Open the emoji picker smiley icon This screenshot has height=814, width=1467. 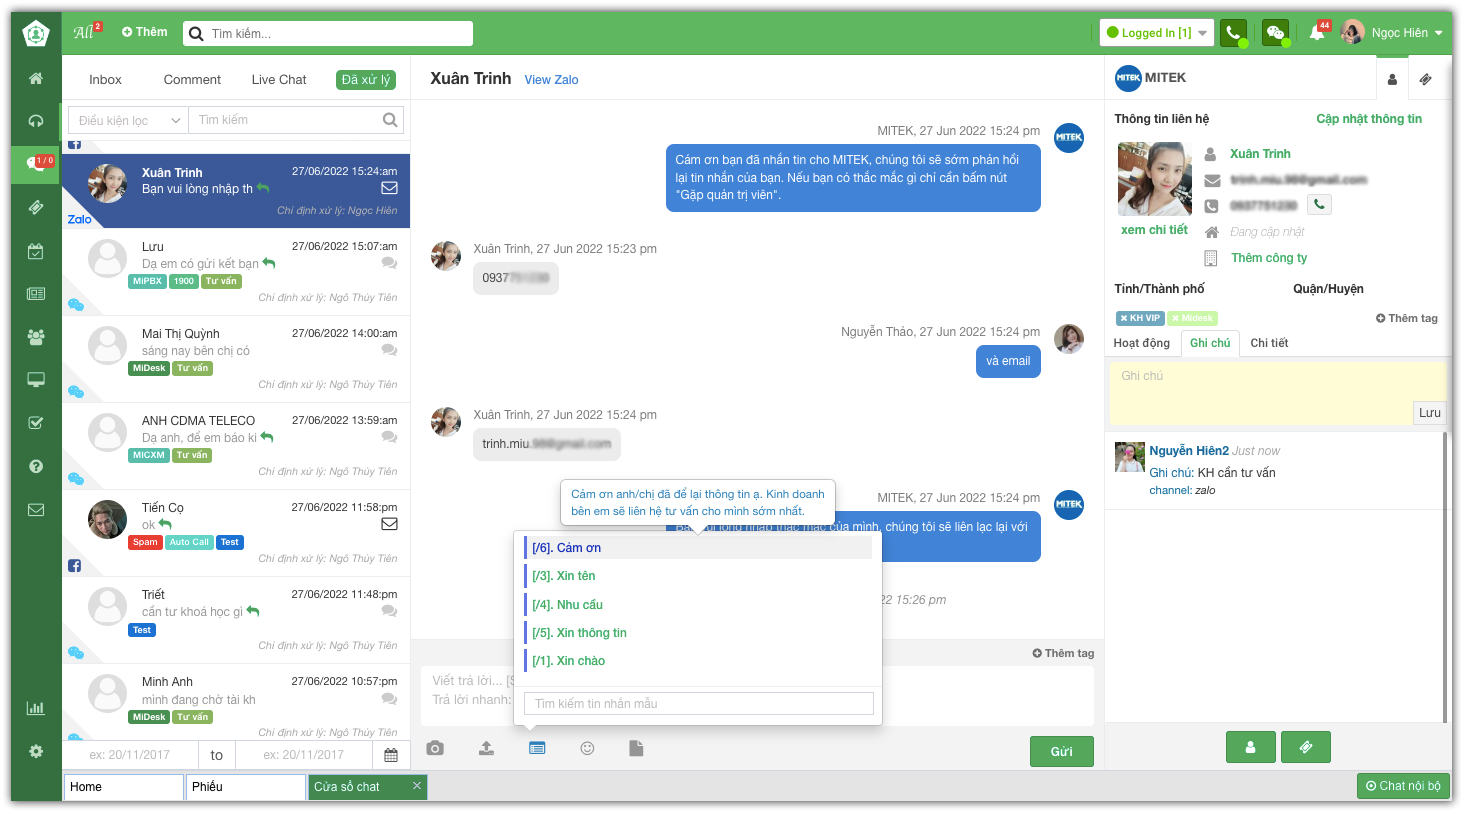(587, 748)
